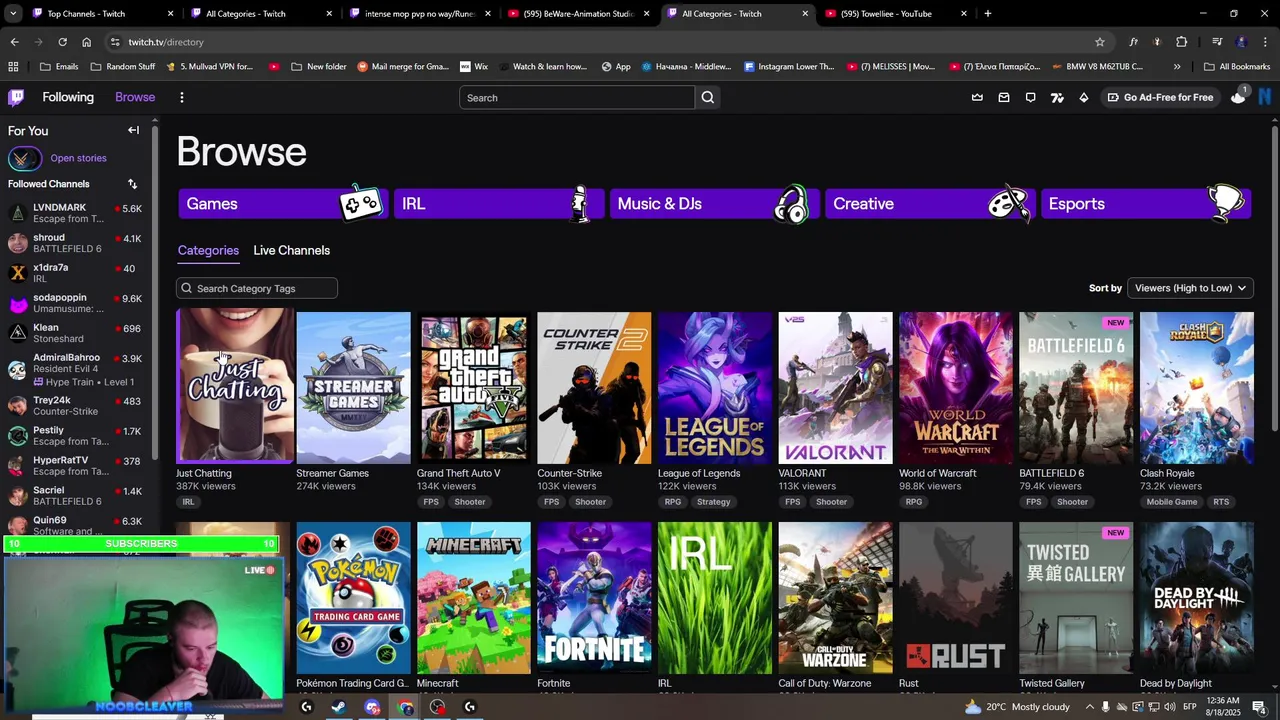
Task: Open the browser extensions puzzle icon
Action: pyautogui.click(x=1181, y=42)
